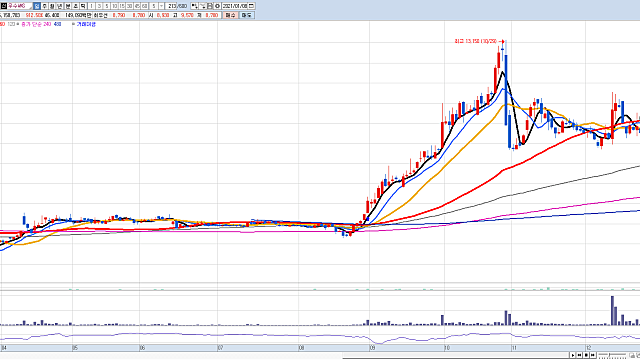
Task: Select the yearly (년) chart period button
Action: click(x=59, y=6)
